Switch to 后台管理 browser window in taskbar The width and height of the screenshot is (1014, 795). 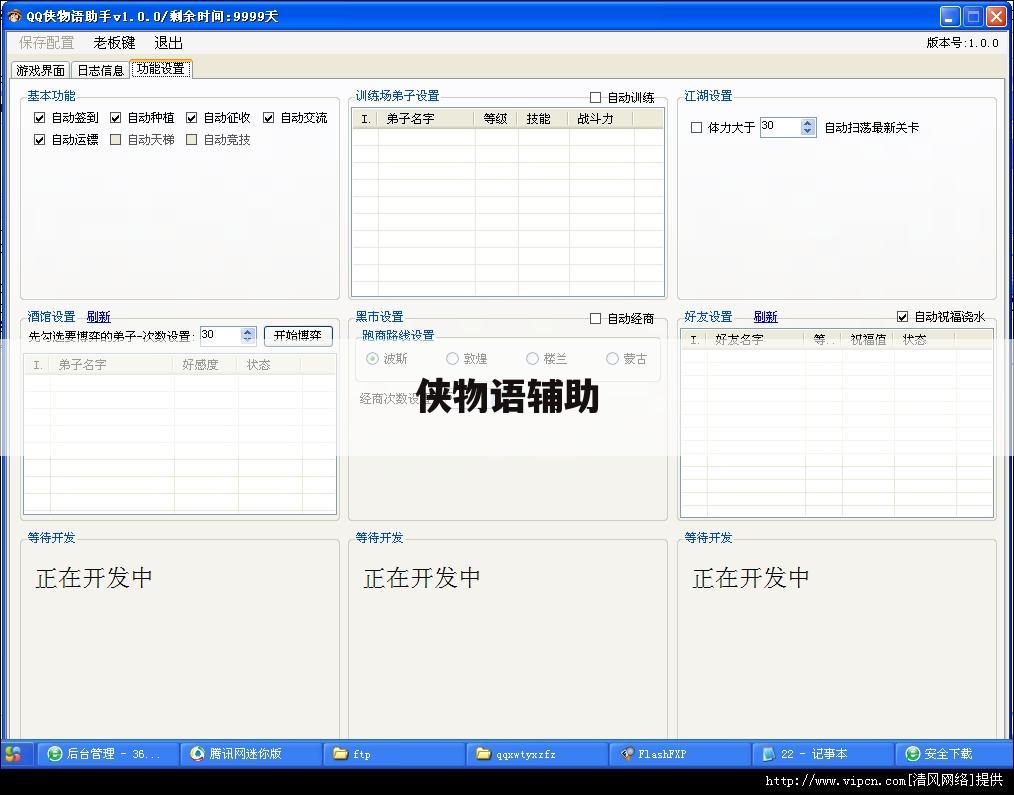pos(107,754)
